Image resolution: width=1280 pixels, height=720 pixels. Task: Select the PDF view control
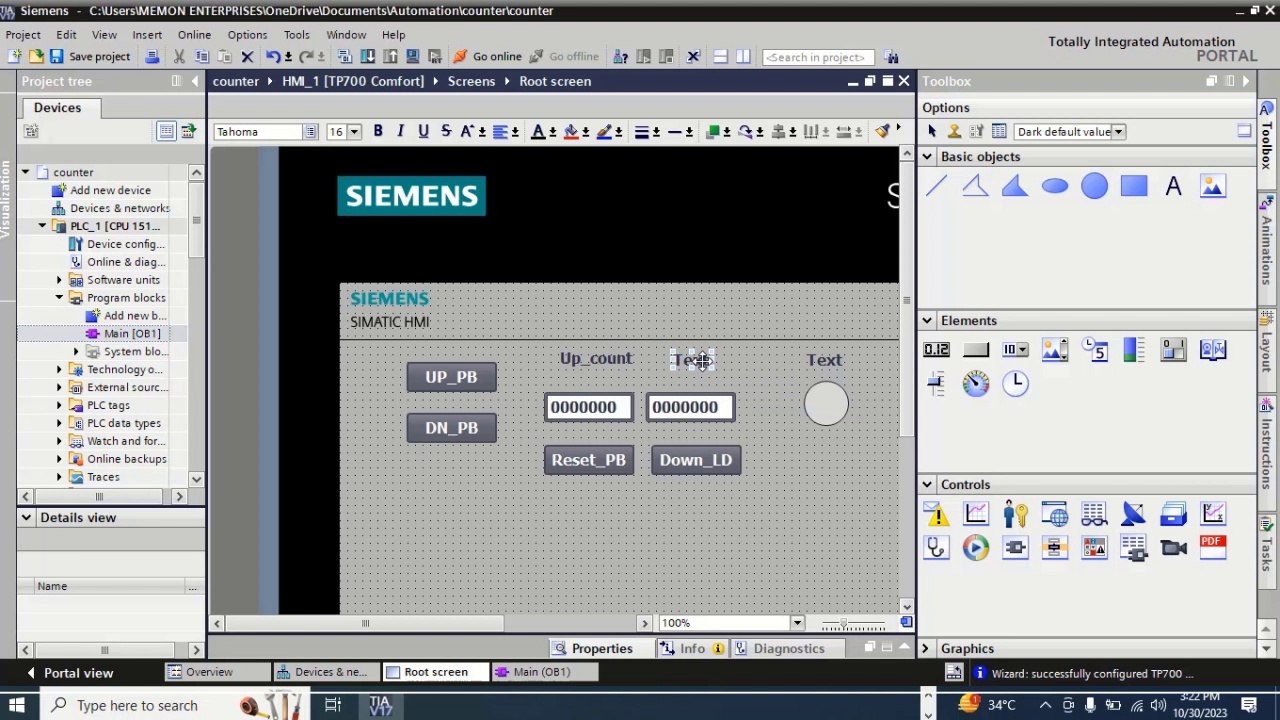[x=1213, y=547]
